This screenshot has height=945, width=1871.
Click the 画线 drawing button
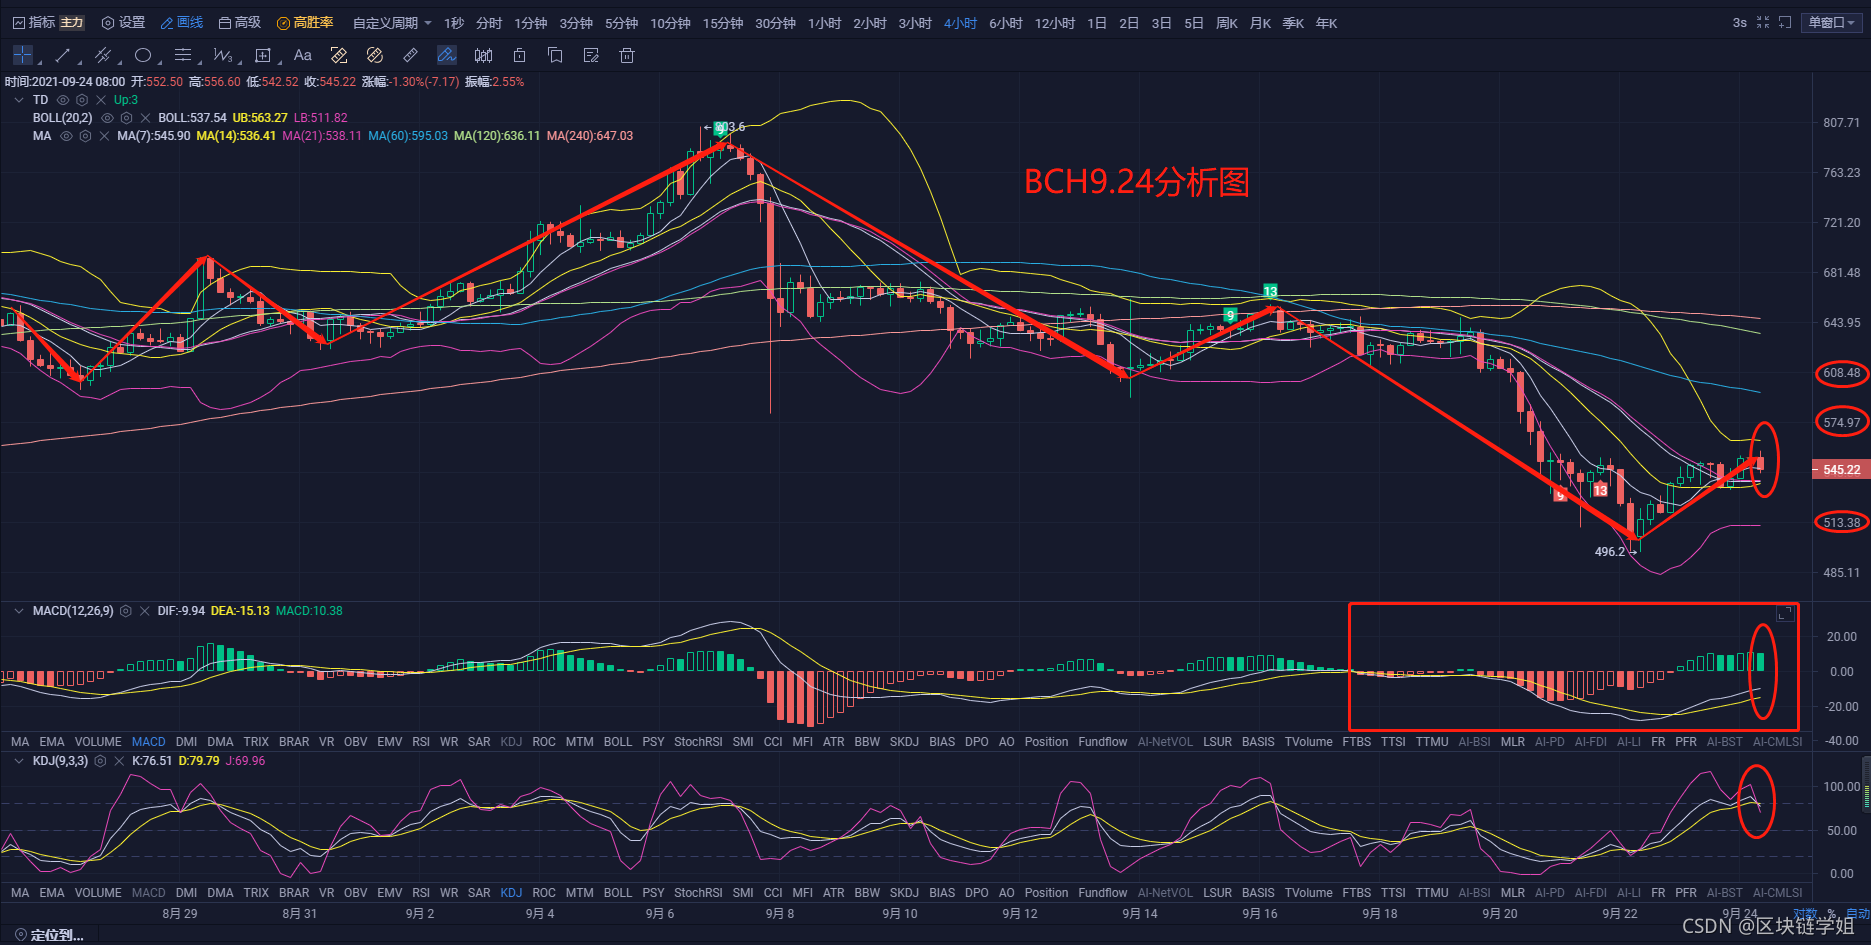[x=182, y=22]
